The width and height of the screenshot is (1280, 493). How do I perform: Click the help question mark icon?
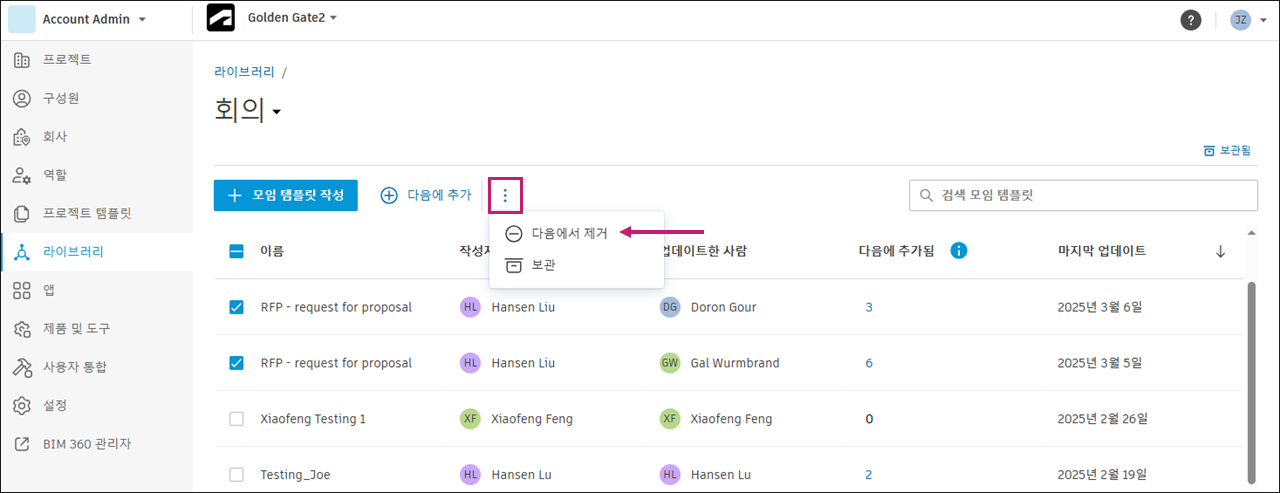[1190, 20]
